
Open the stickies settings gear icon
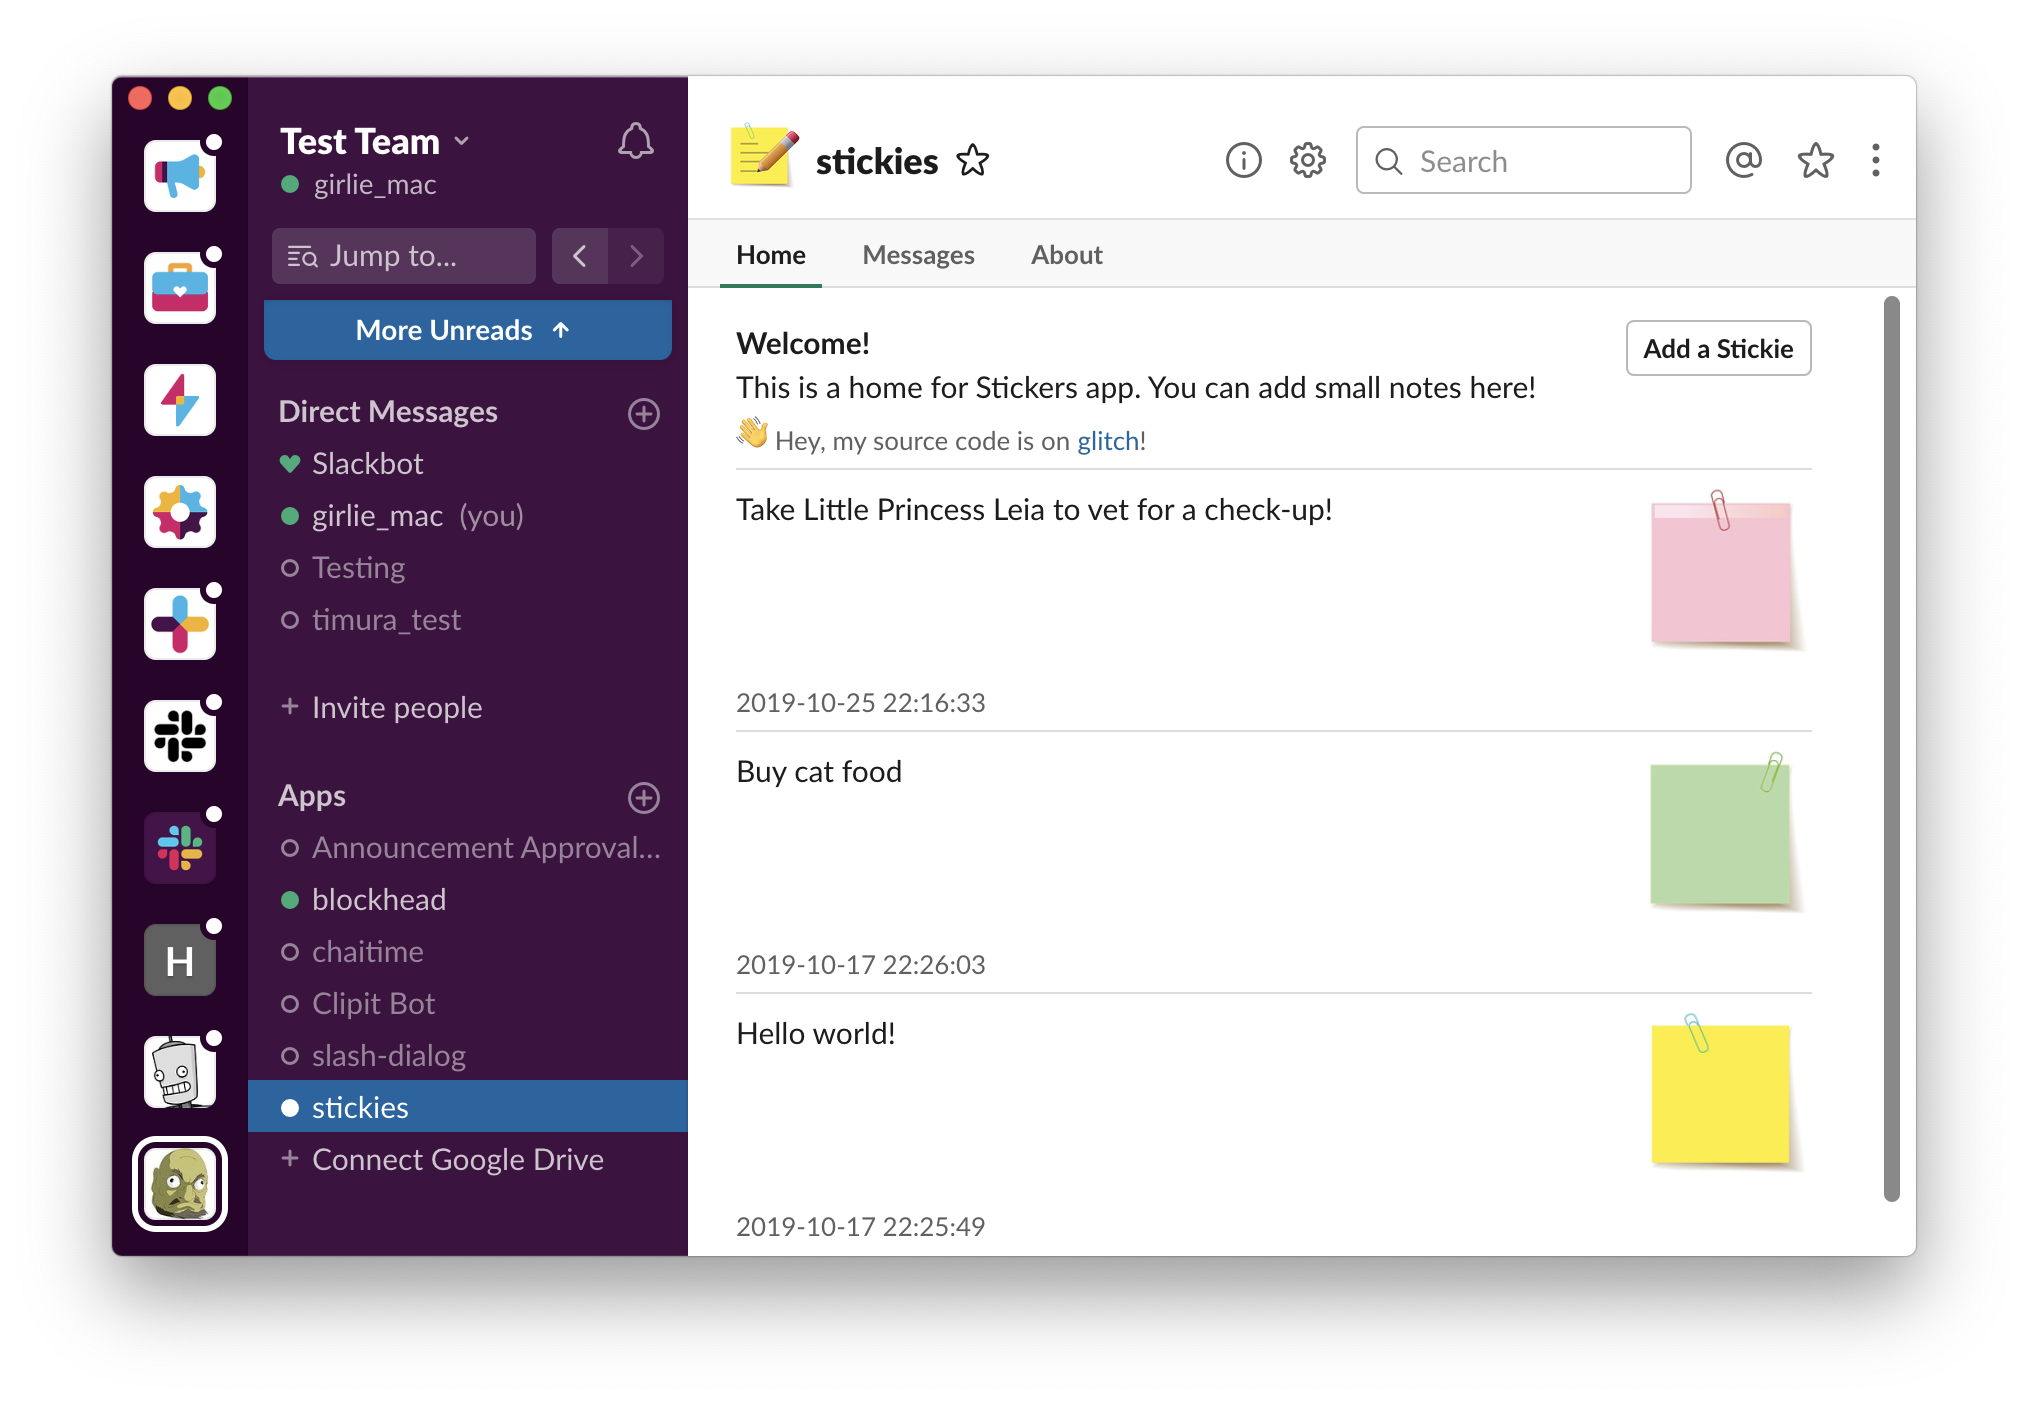1306,160
